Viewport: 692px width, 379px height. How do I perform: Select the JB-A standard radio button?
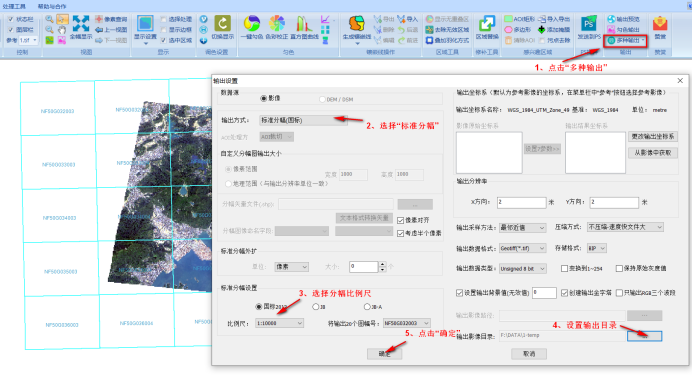pyautogui.click(x=367, y=307)
